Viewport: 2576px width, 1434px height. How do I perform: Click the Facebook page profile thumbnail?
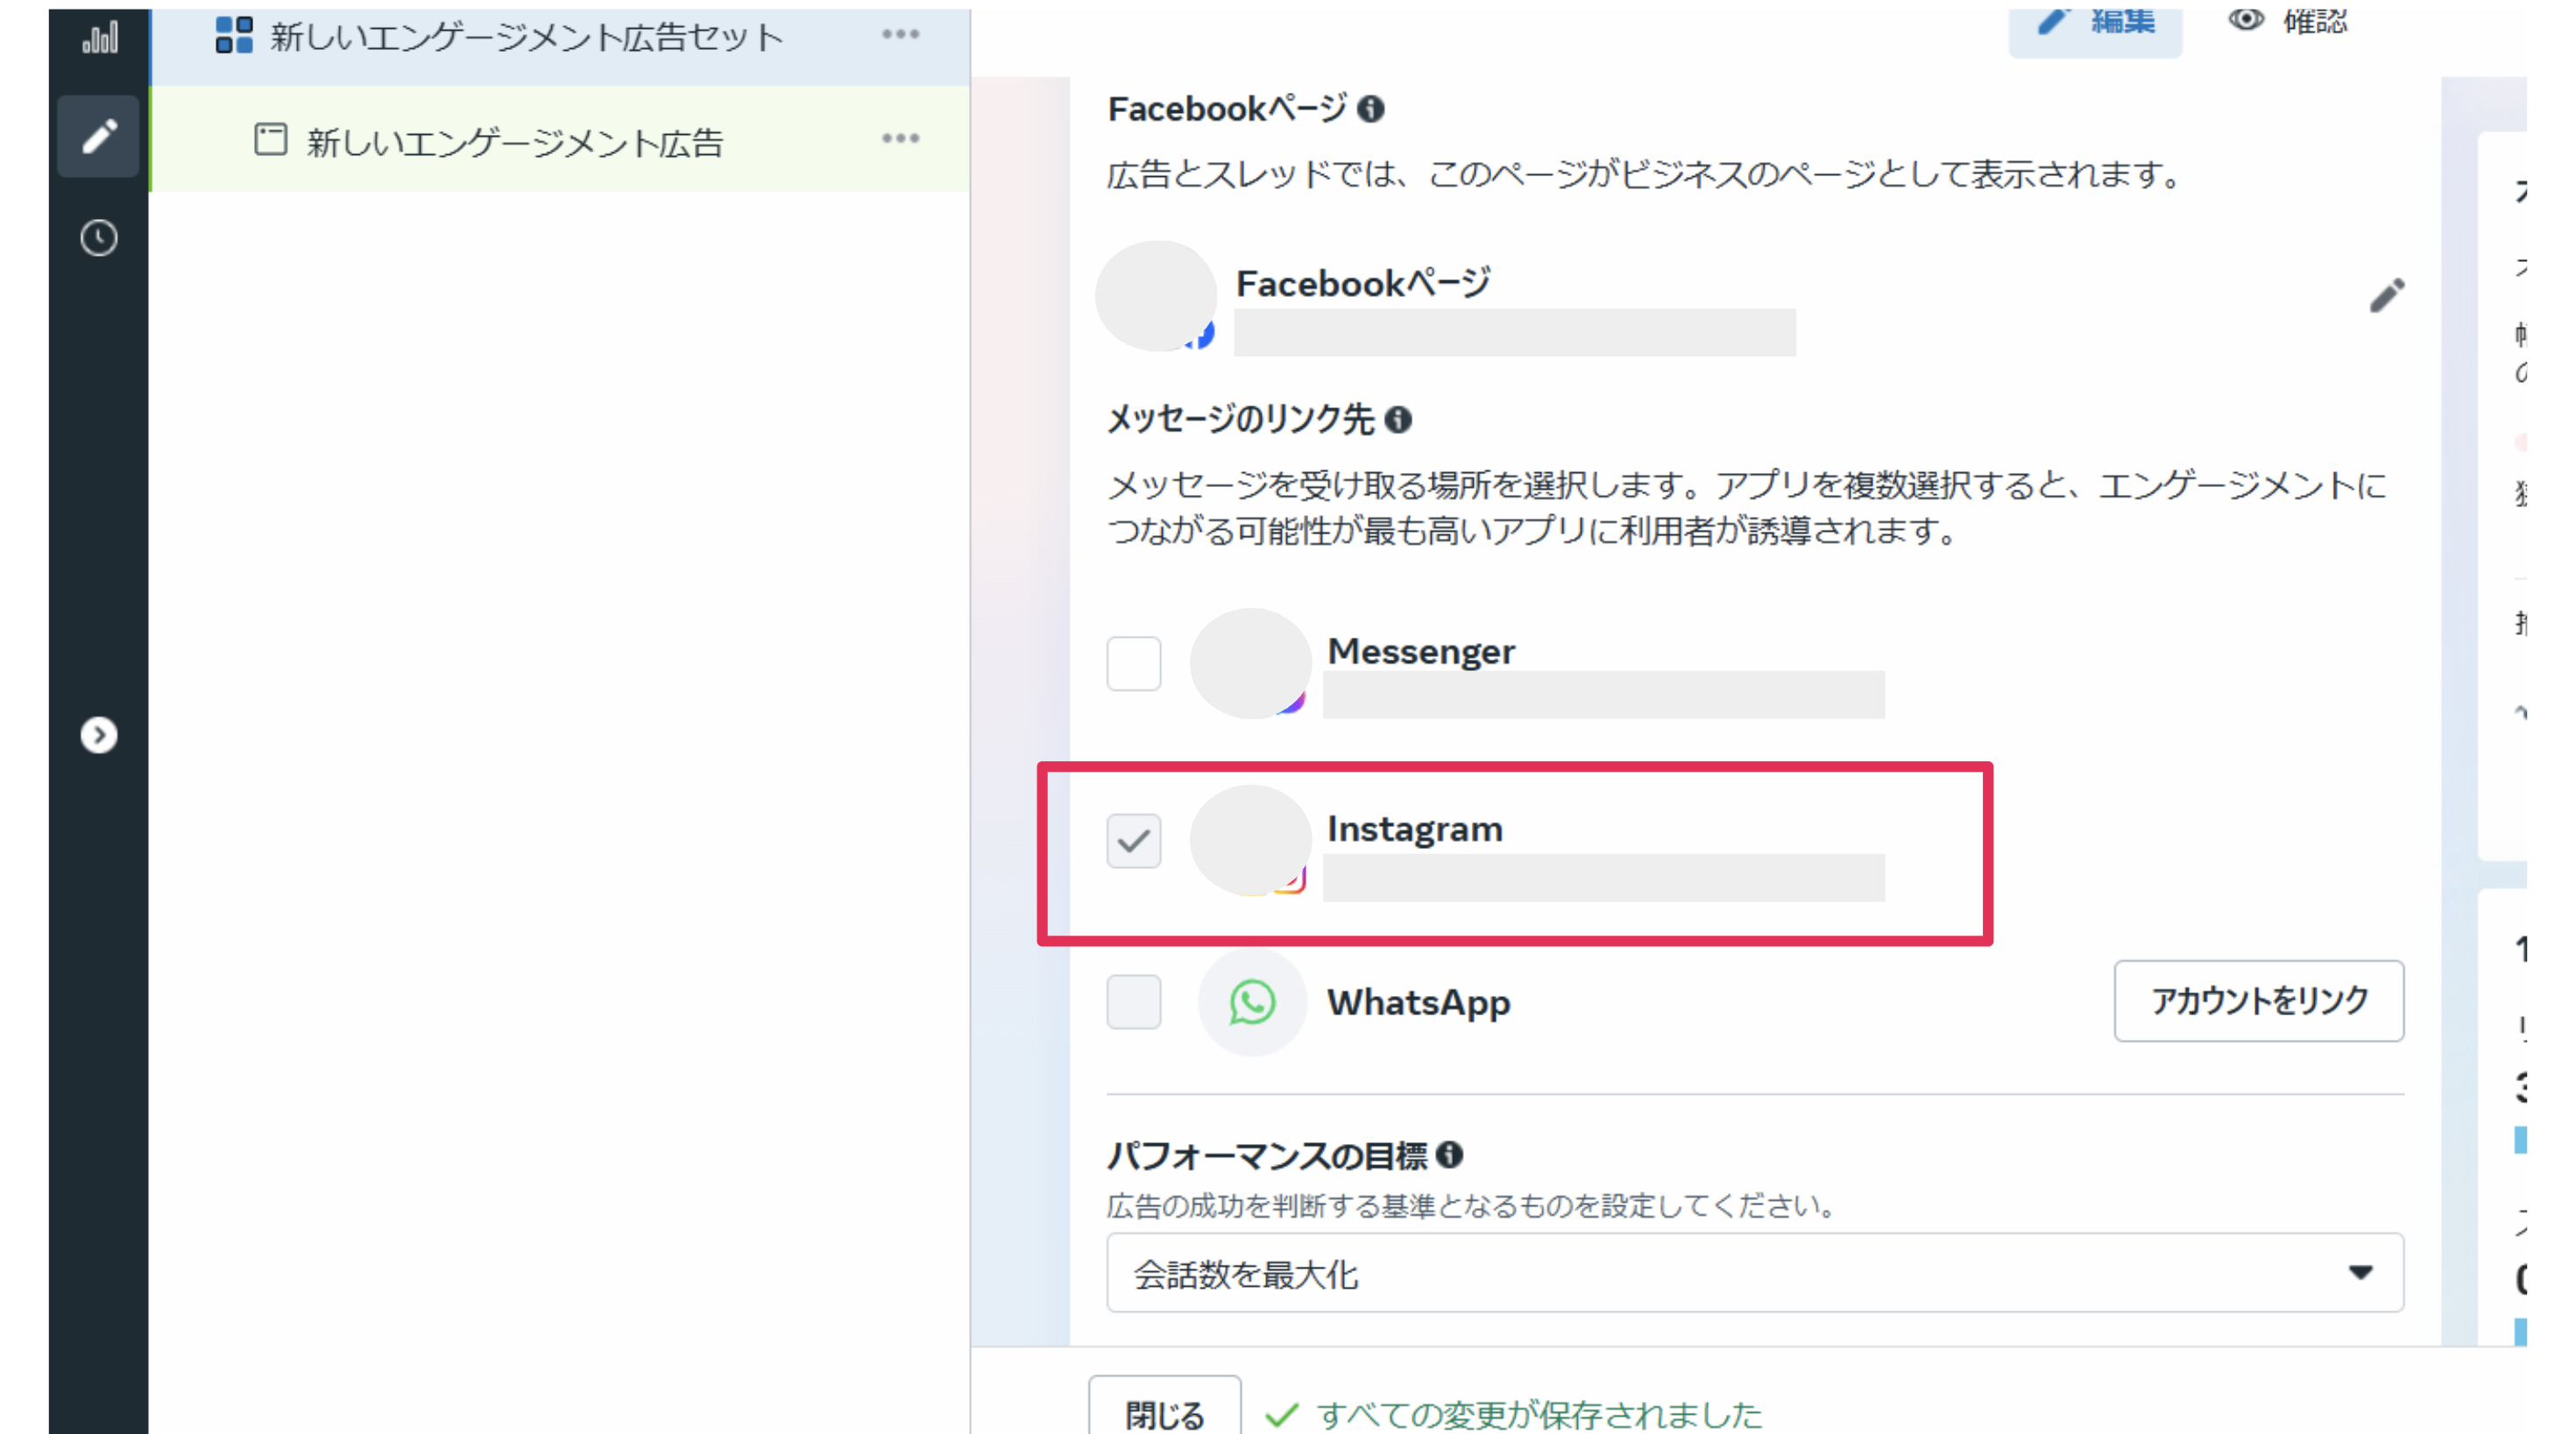pyautogui.click(x=1156, y=296)
